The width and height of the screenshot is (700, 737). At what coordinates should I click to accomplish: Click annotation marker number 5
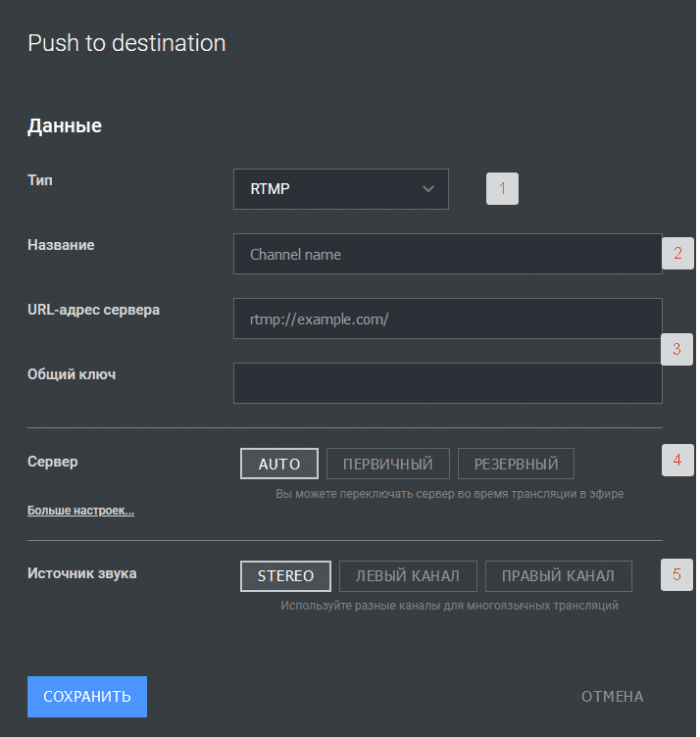coord(676,574)
